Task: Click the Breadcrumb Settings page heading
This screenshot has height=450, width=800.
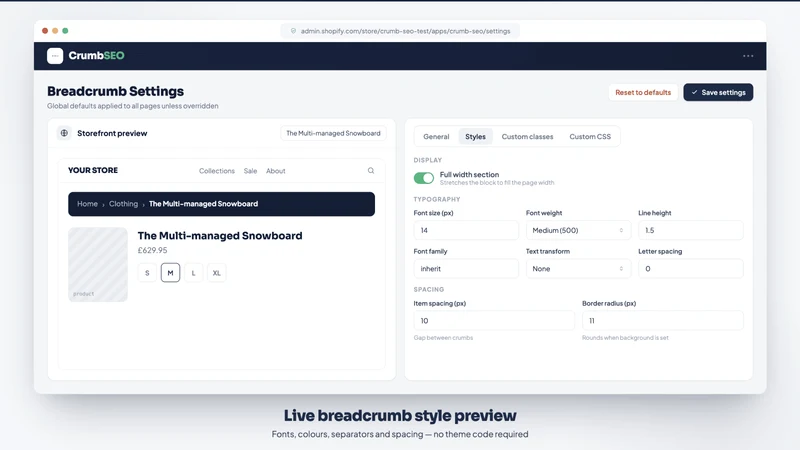Action: coord(115,91)
